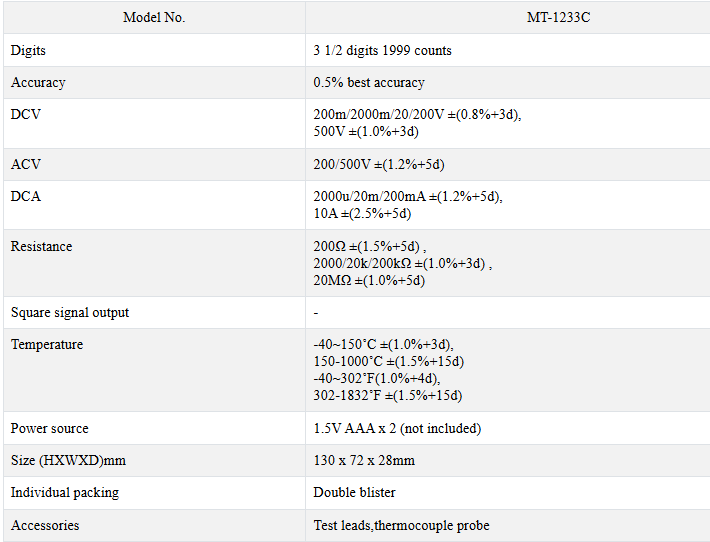The width and height of the screenshot is (710, 542).
Task: Select the DCA row label
Action: (26, 196)
